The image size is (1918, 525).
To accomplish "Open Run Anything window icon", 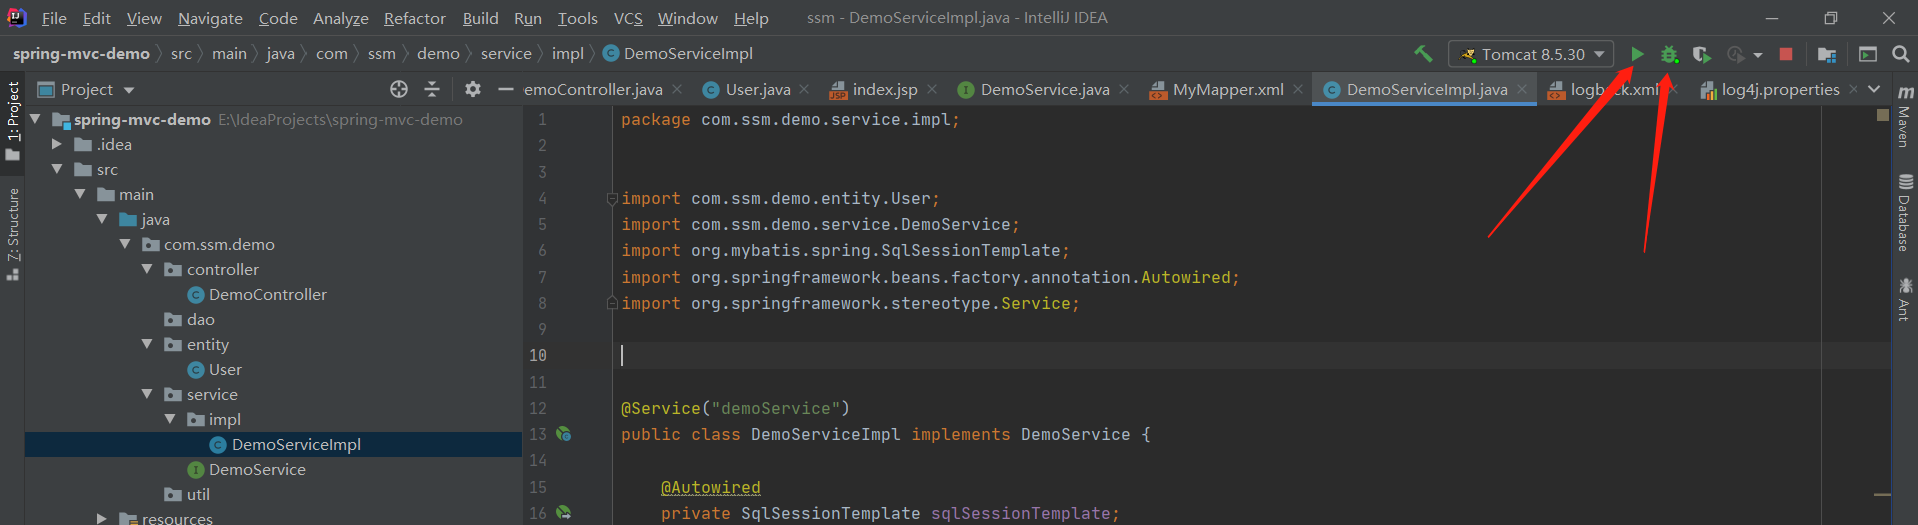I will pos(1867,54).
